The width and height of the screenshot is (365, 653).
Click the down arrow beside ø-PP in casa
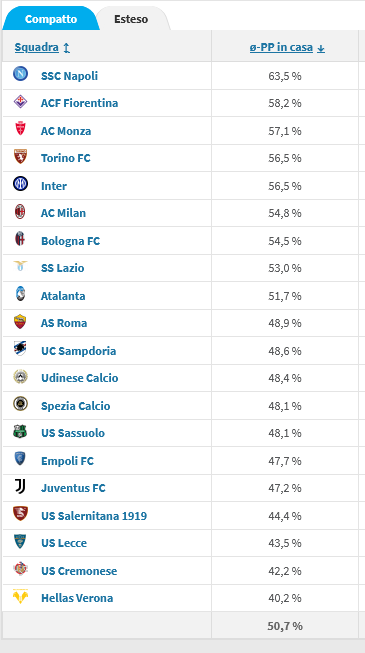pyautogui.click(x=320, y=48)
